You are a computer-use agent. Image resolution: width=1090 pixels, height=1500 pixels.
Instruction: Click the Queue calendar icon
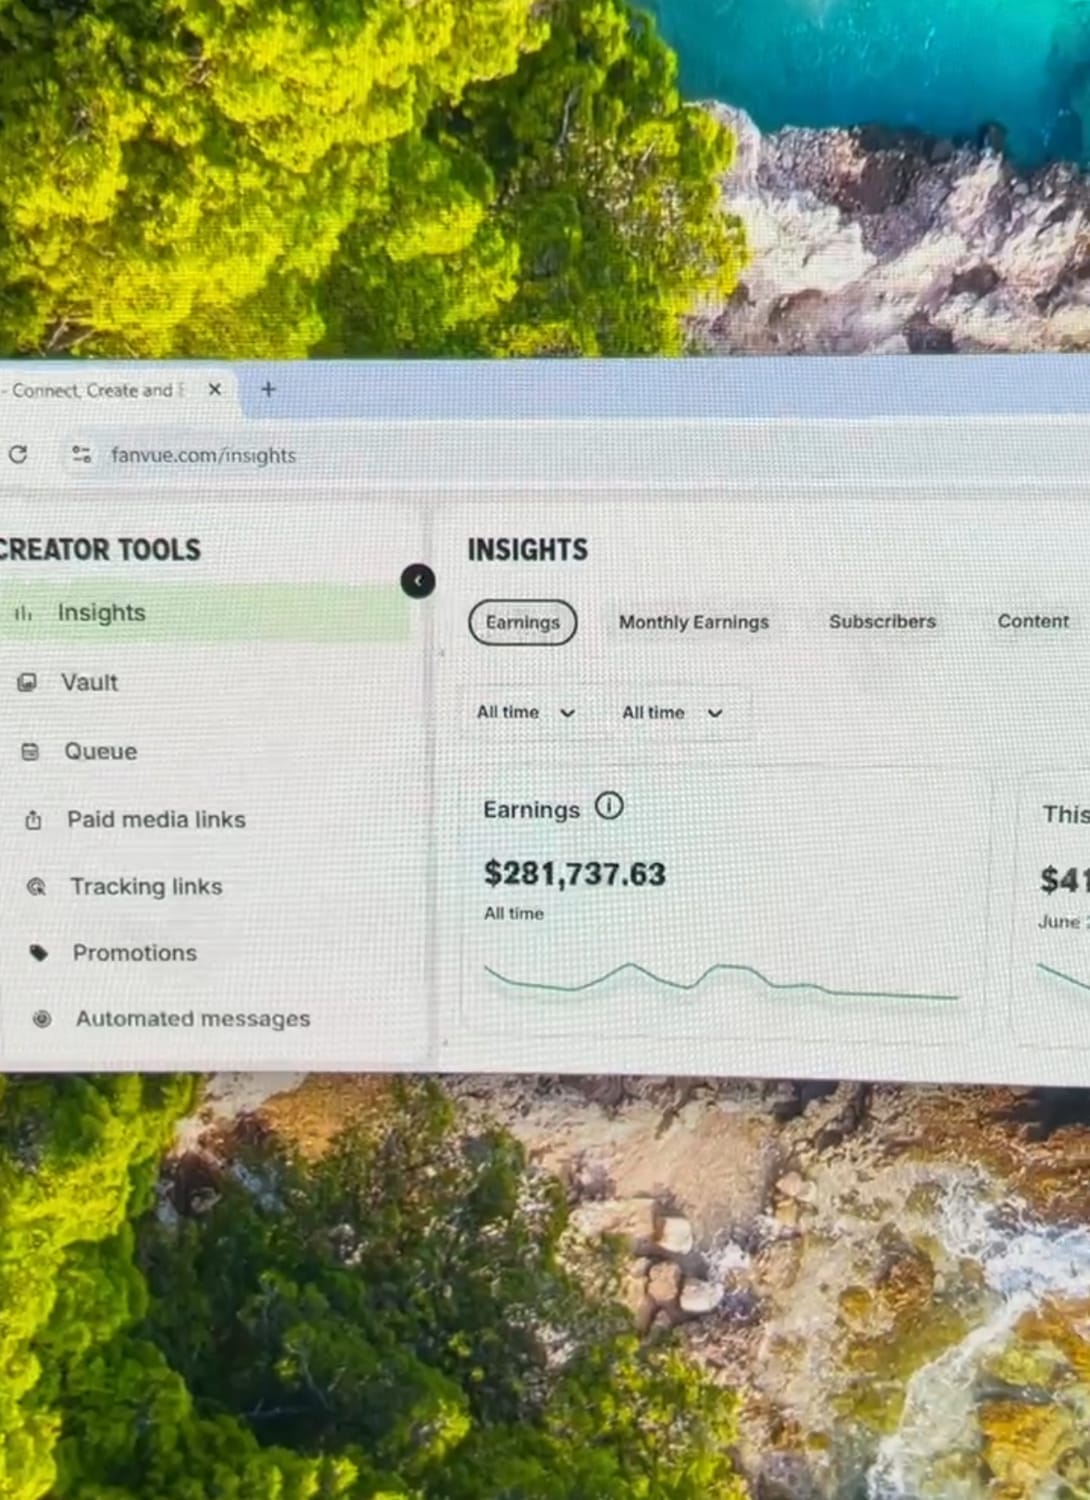(x=30, y=751)
